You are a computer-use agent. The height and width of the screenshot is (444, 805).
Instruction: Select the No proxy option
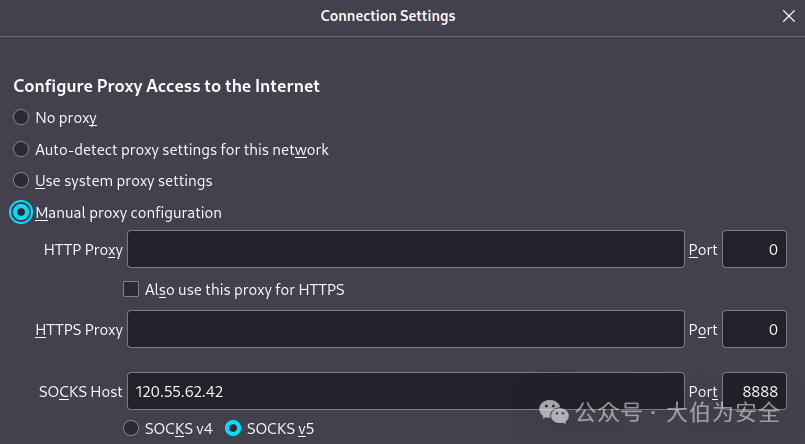(x=21, y=118)
